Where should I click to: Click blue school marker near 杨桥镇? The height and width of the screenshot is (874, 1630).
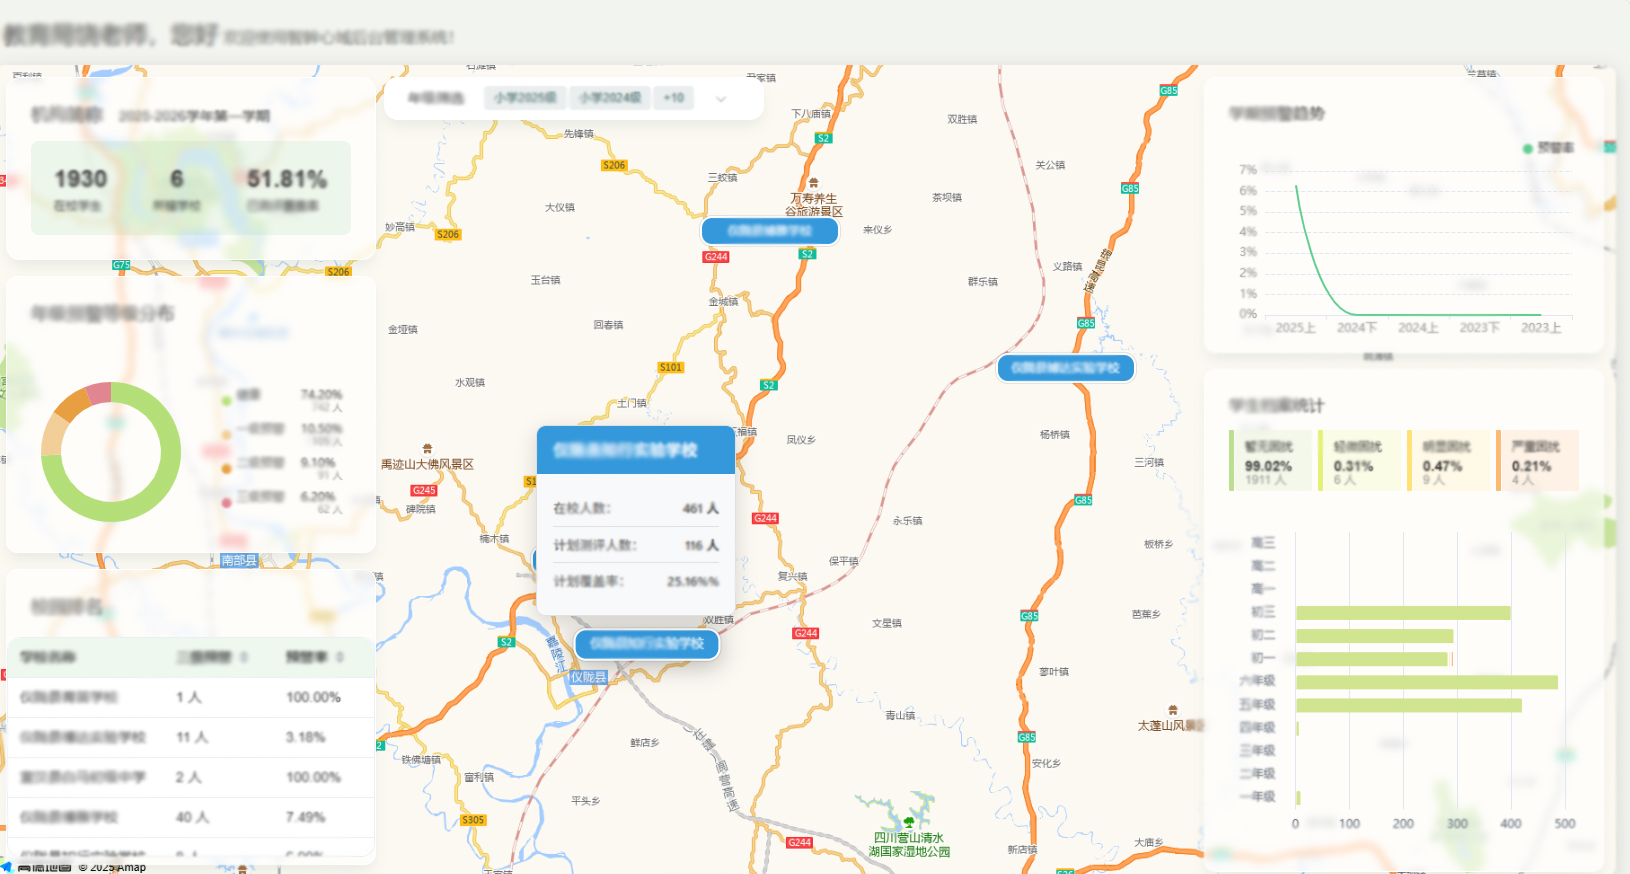(1065, 368)
